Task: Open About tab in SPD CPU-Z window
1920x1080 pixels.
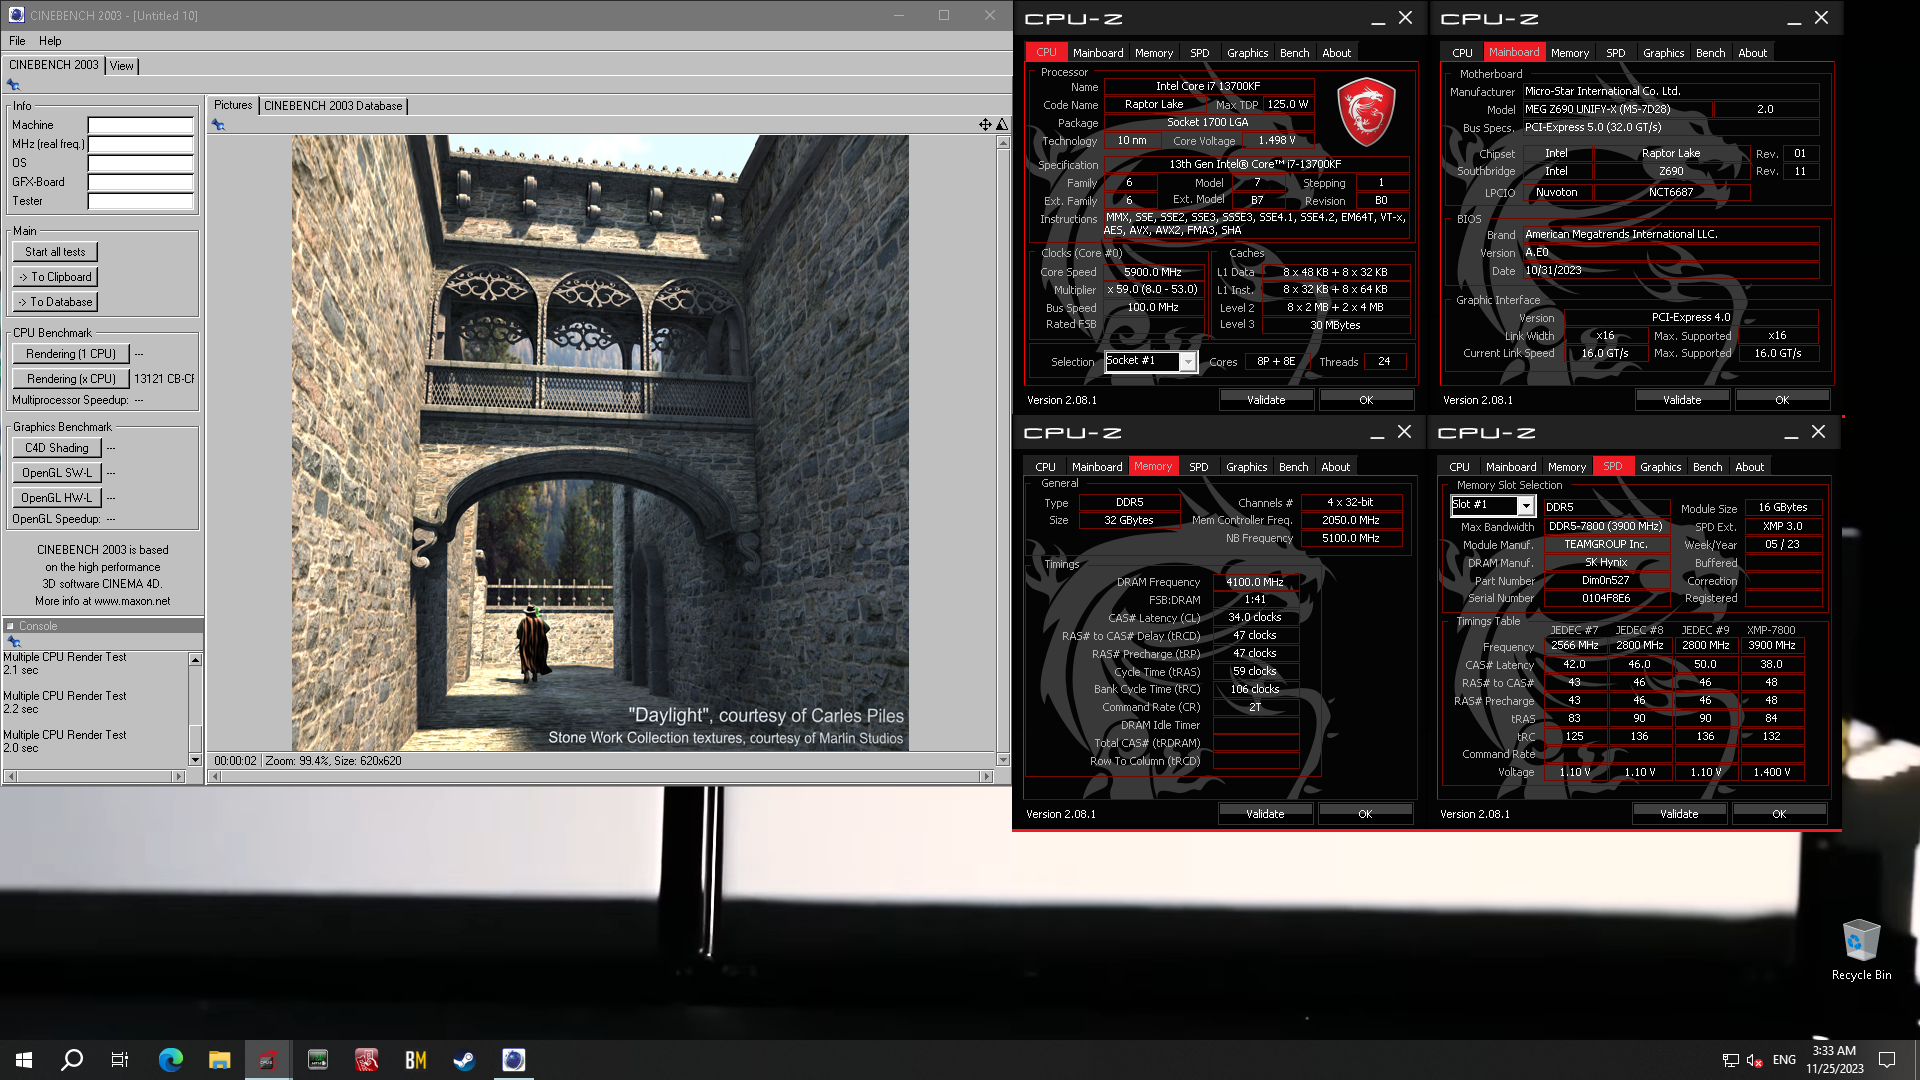Action: tap(1750, 467)
